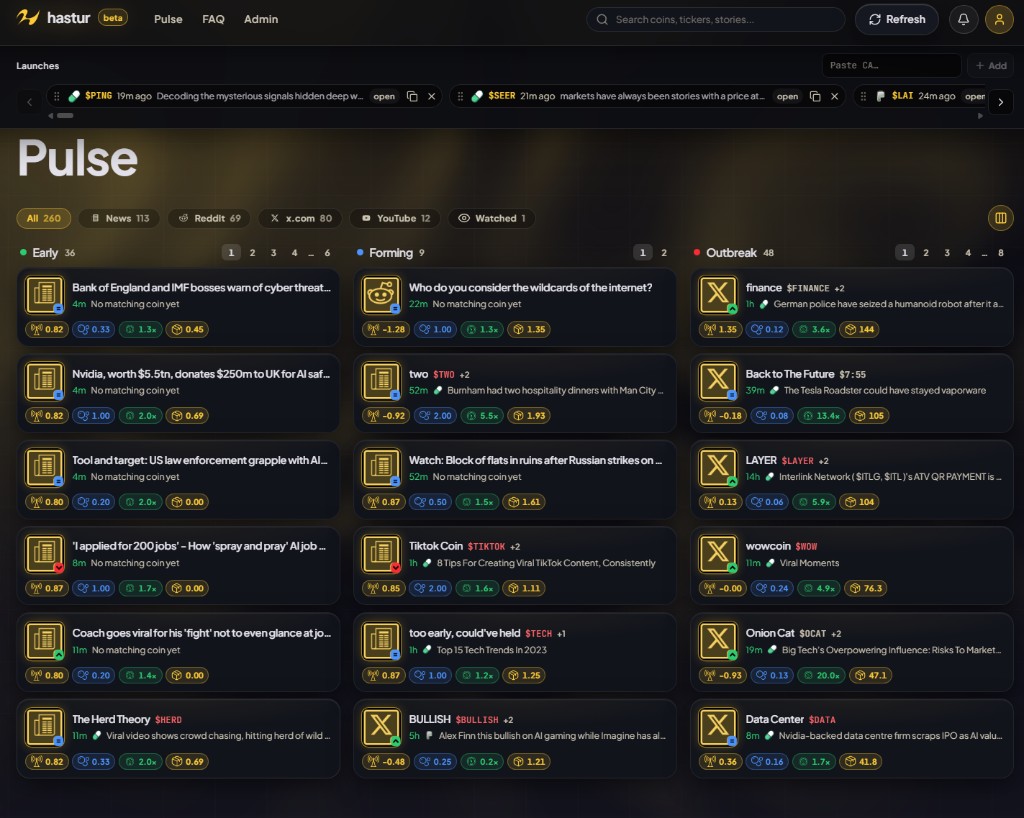Open the column layout settings icon
The image size is (1024, 818).
pos(1000,218)
